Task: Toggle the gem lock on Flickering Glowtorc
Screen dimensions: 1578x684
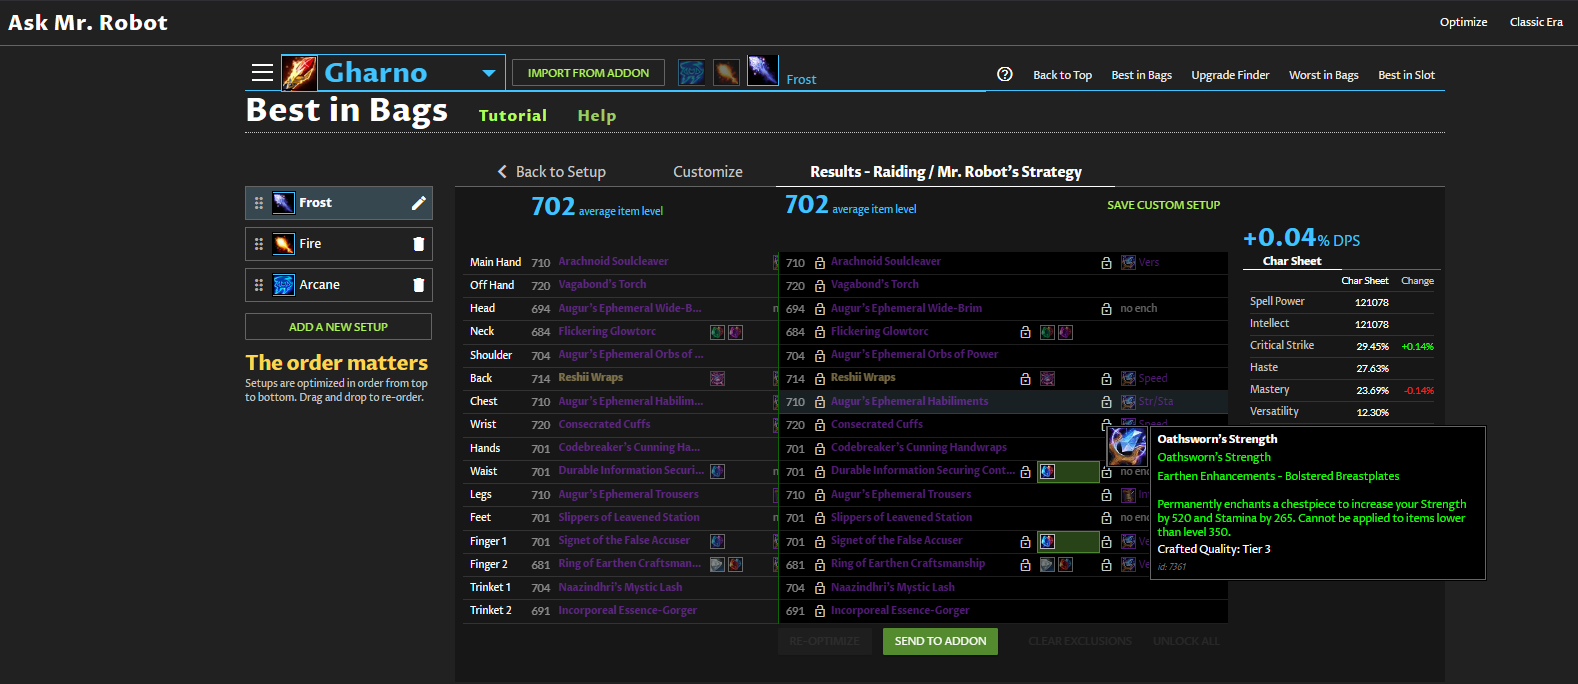Action: 1025,332
